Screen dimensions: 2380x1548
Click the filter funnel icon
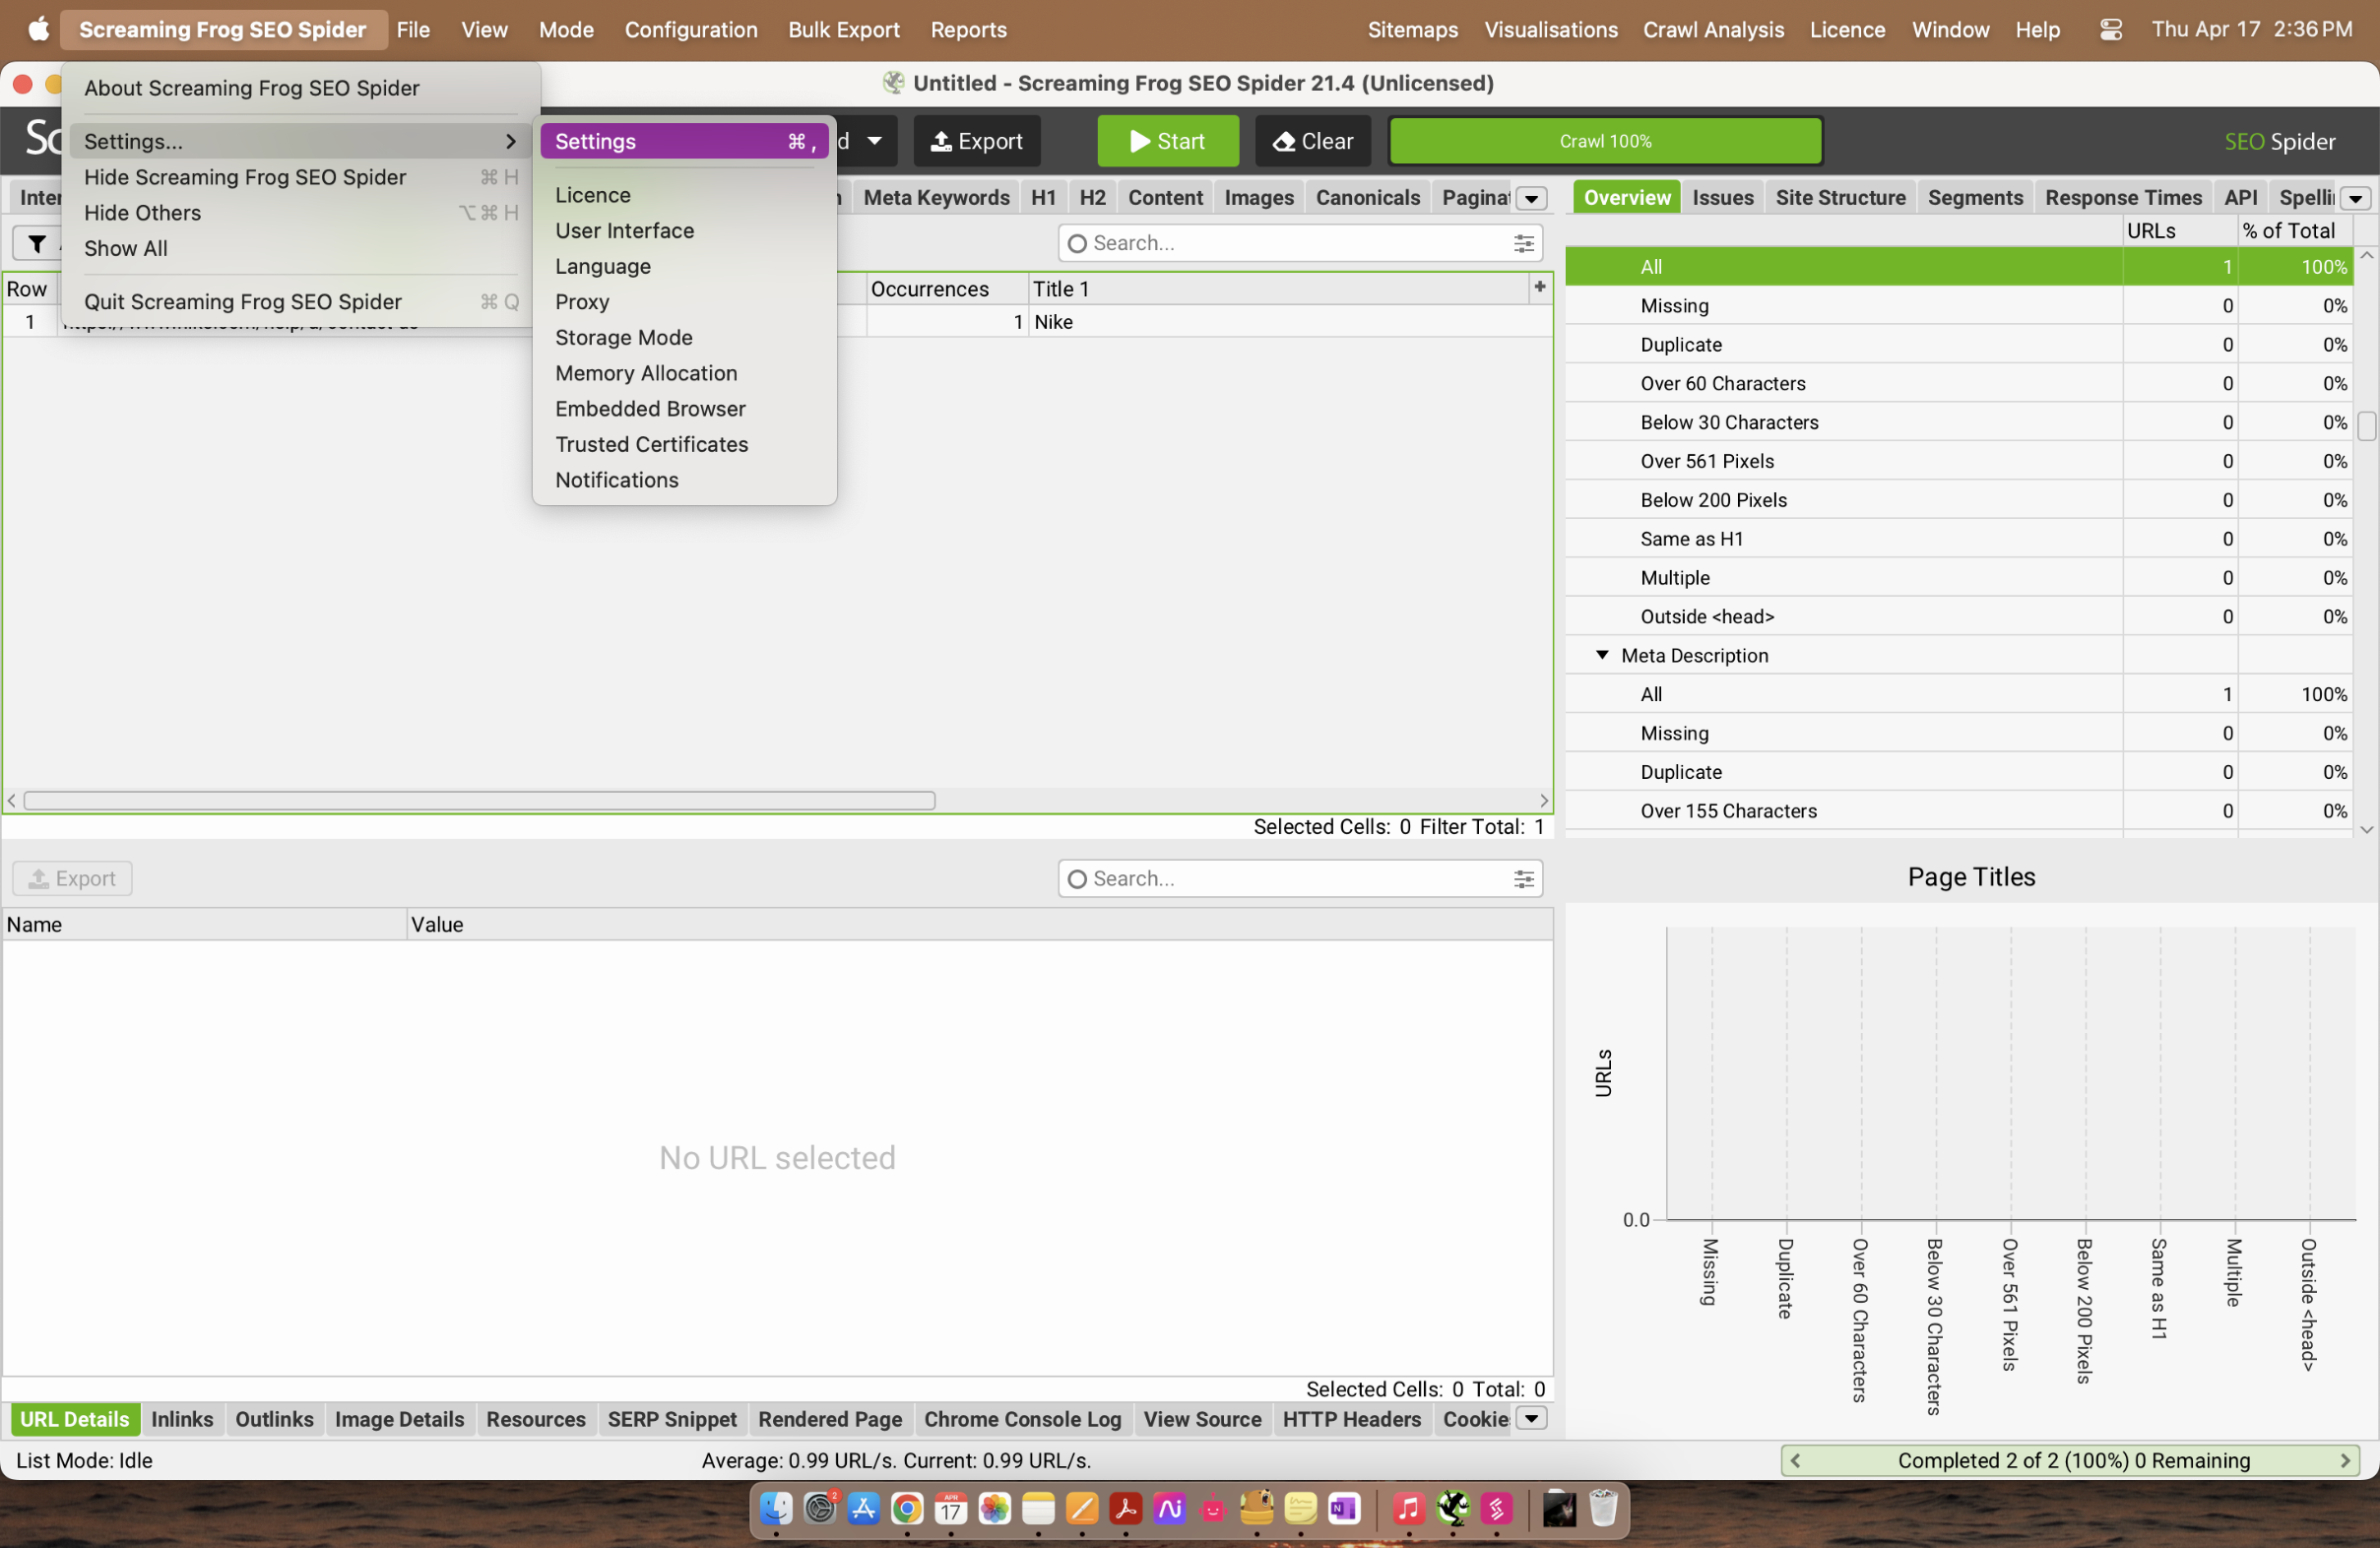37,243
